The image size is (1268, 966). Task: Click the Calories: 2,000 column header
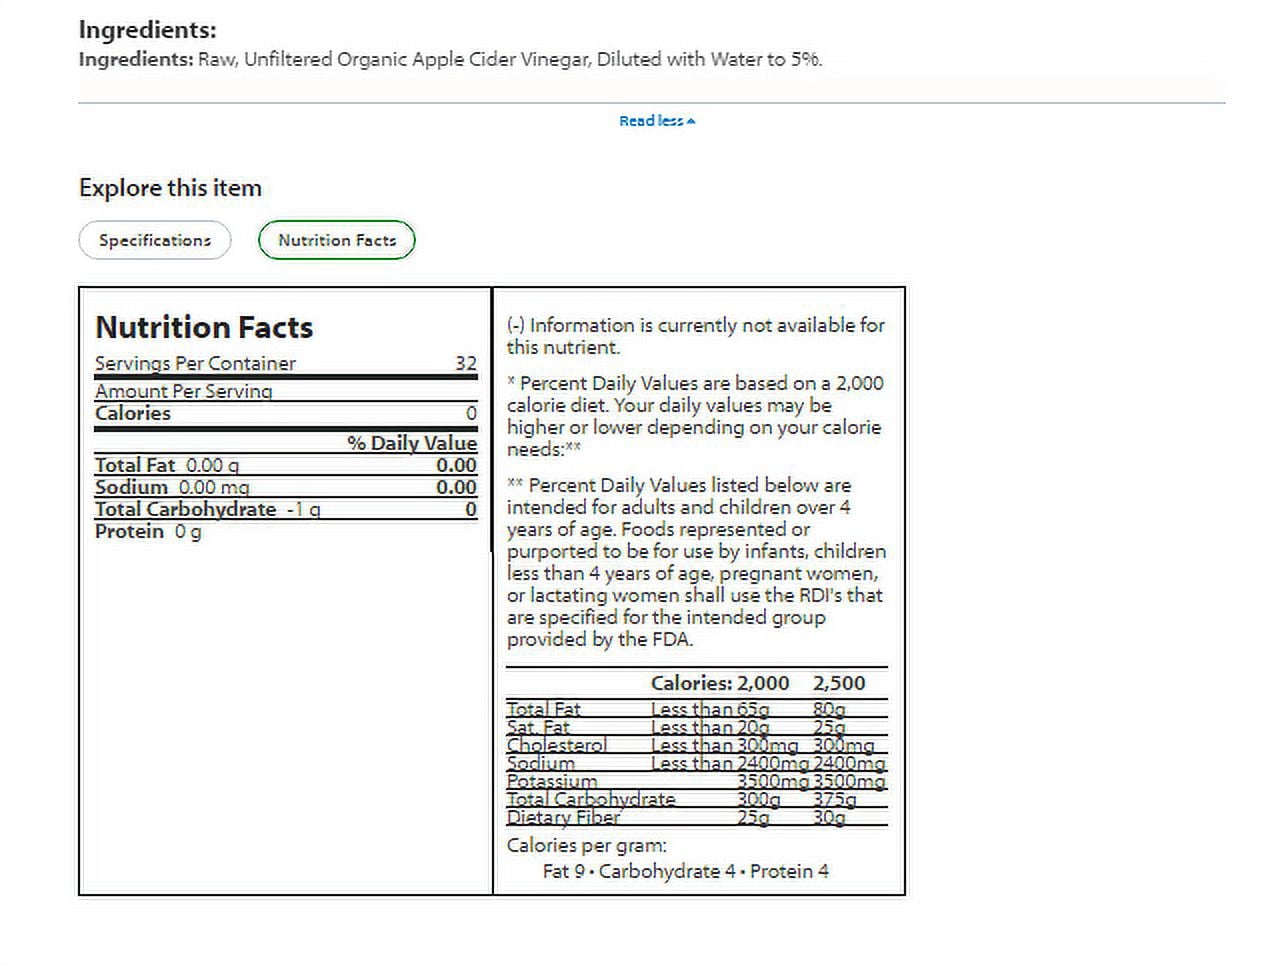720,683
